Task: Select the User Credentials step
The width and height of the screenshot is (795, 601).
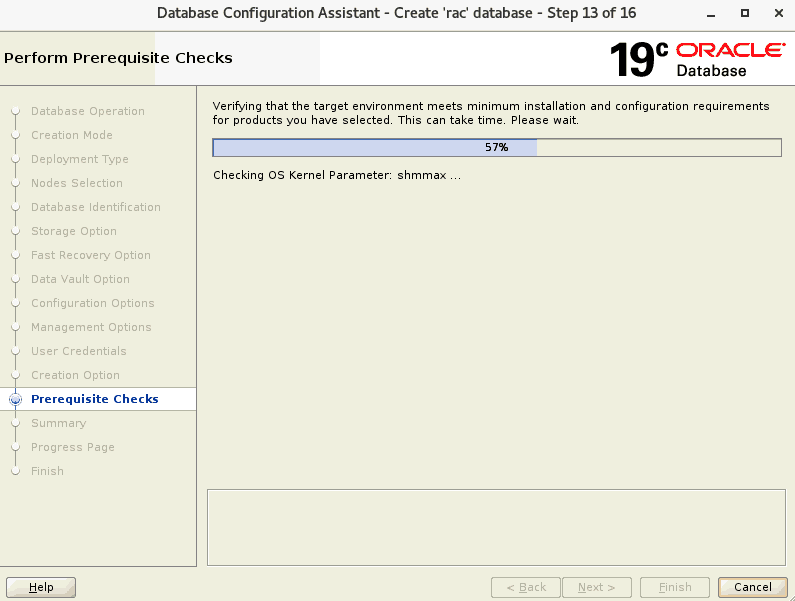Action: 79,351
